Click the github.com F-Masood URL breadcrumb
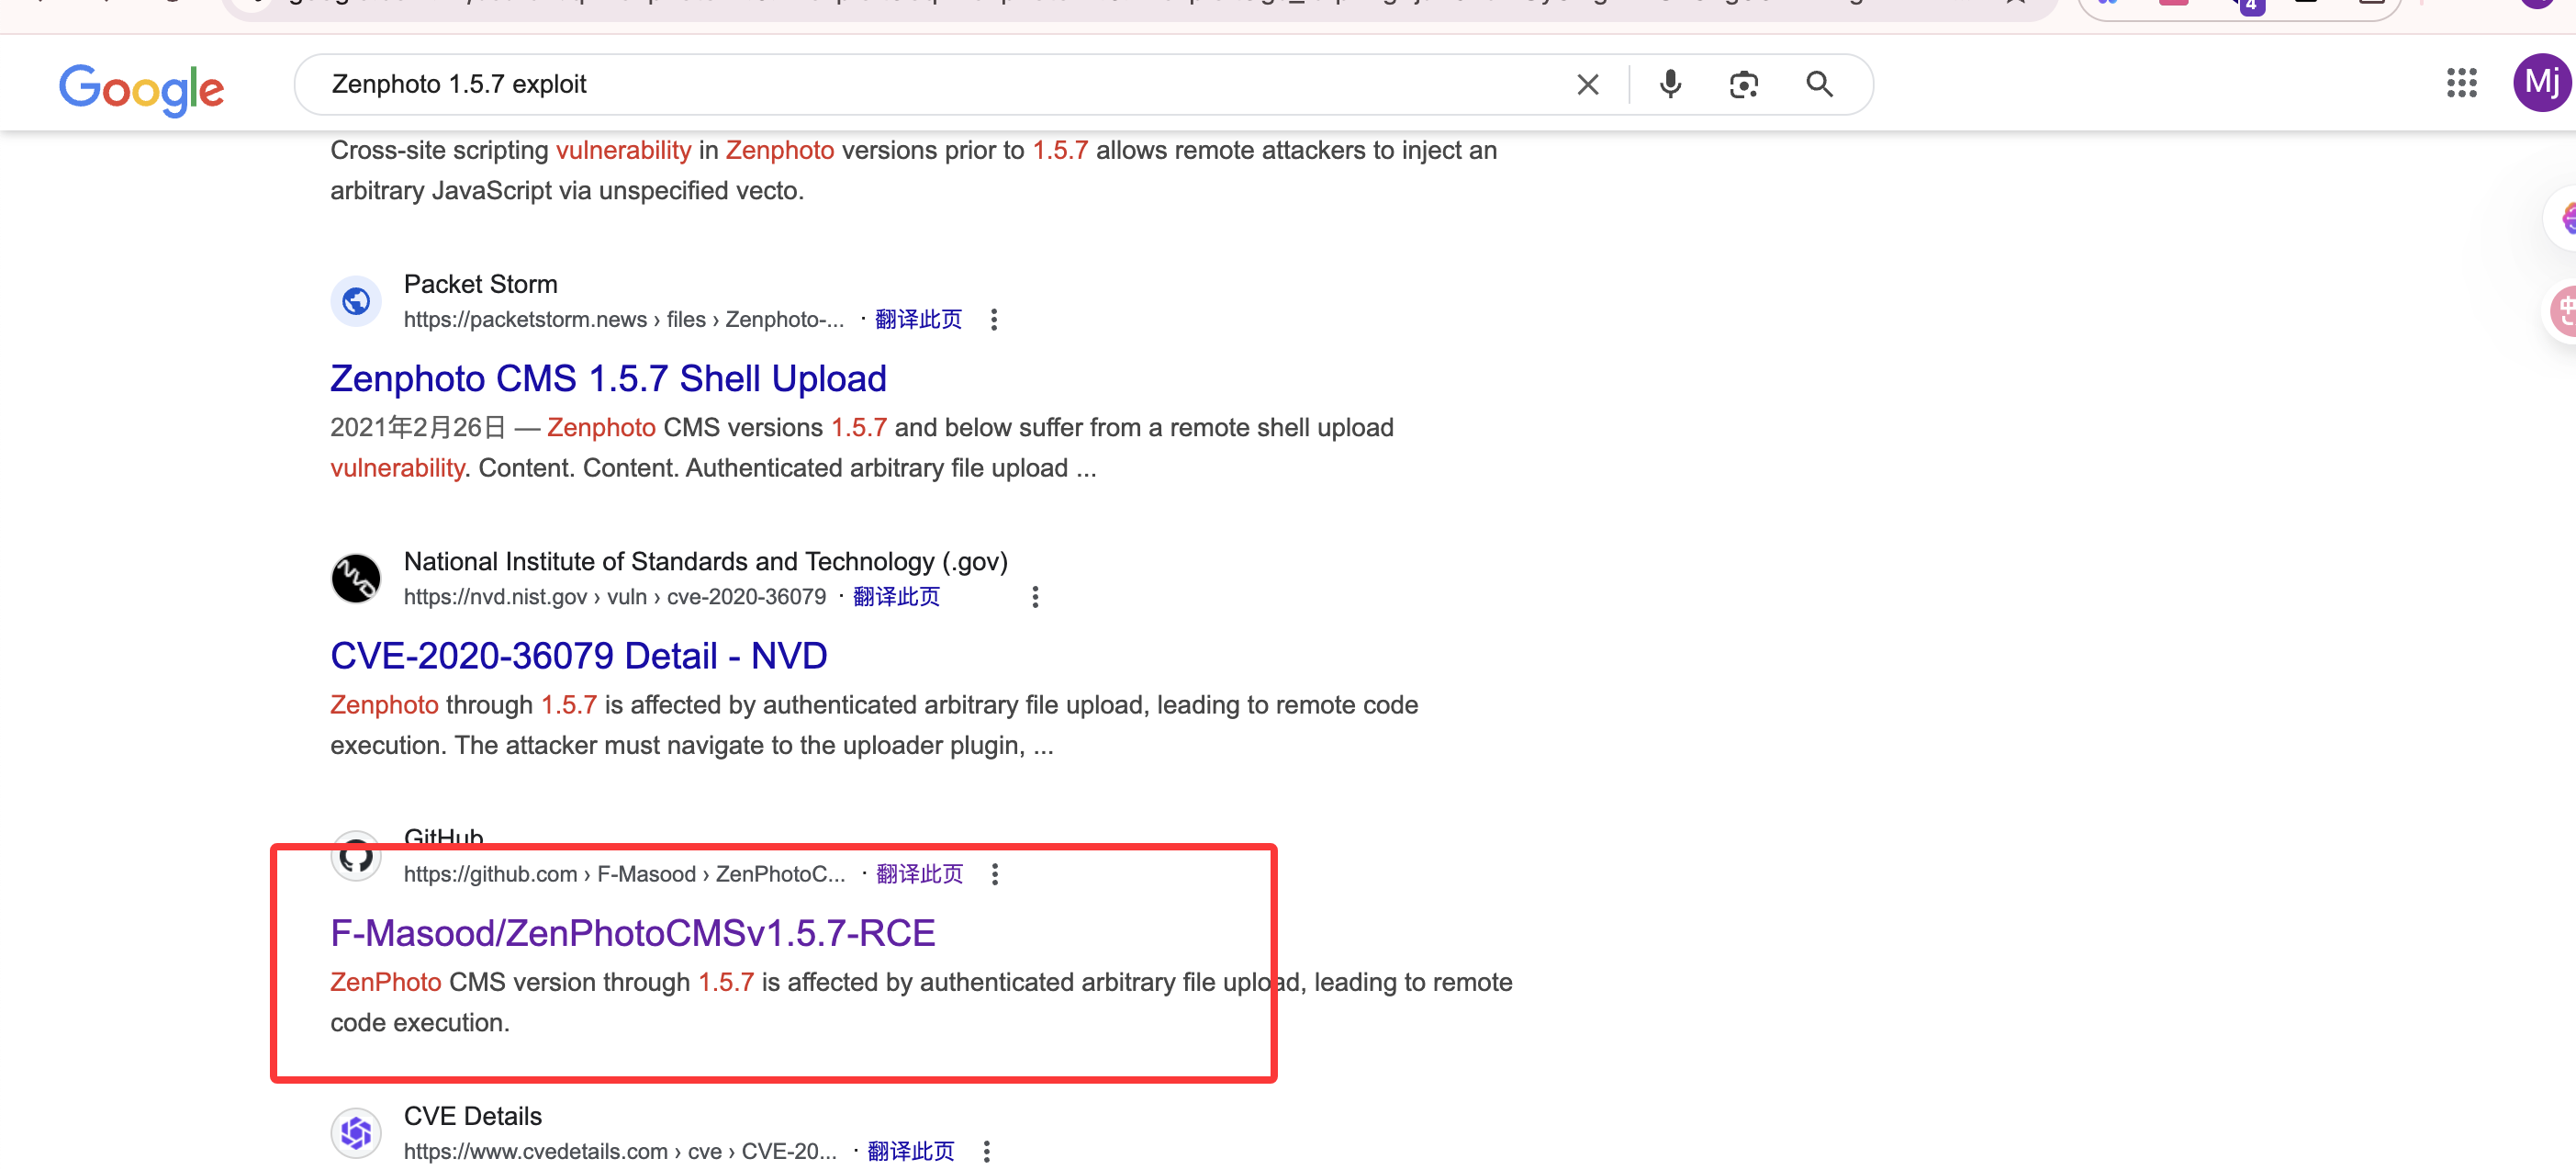 pos(625,875)
